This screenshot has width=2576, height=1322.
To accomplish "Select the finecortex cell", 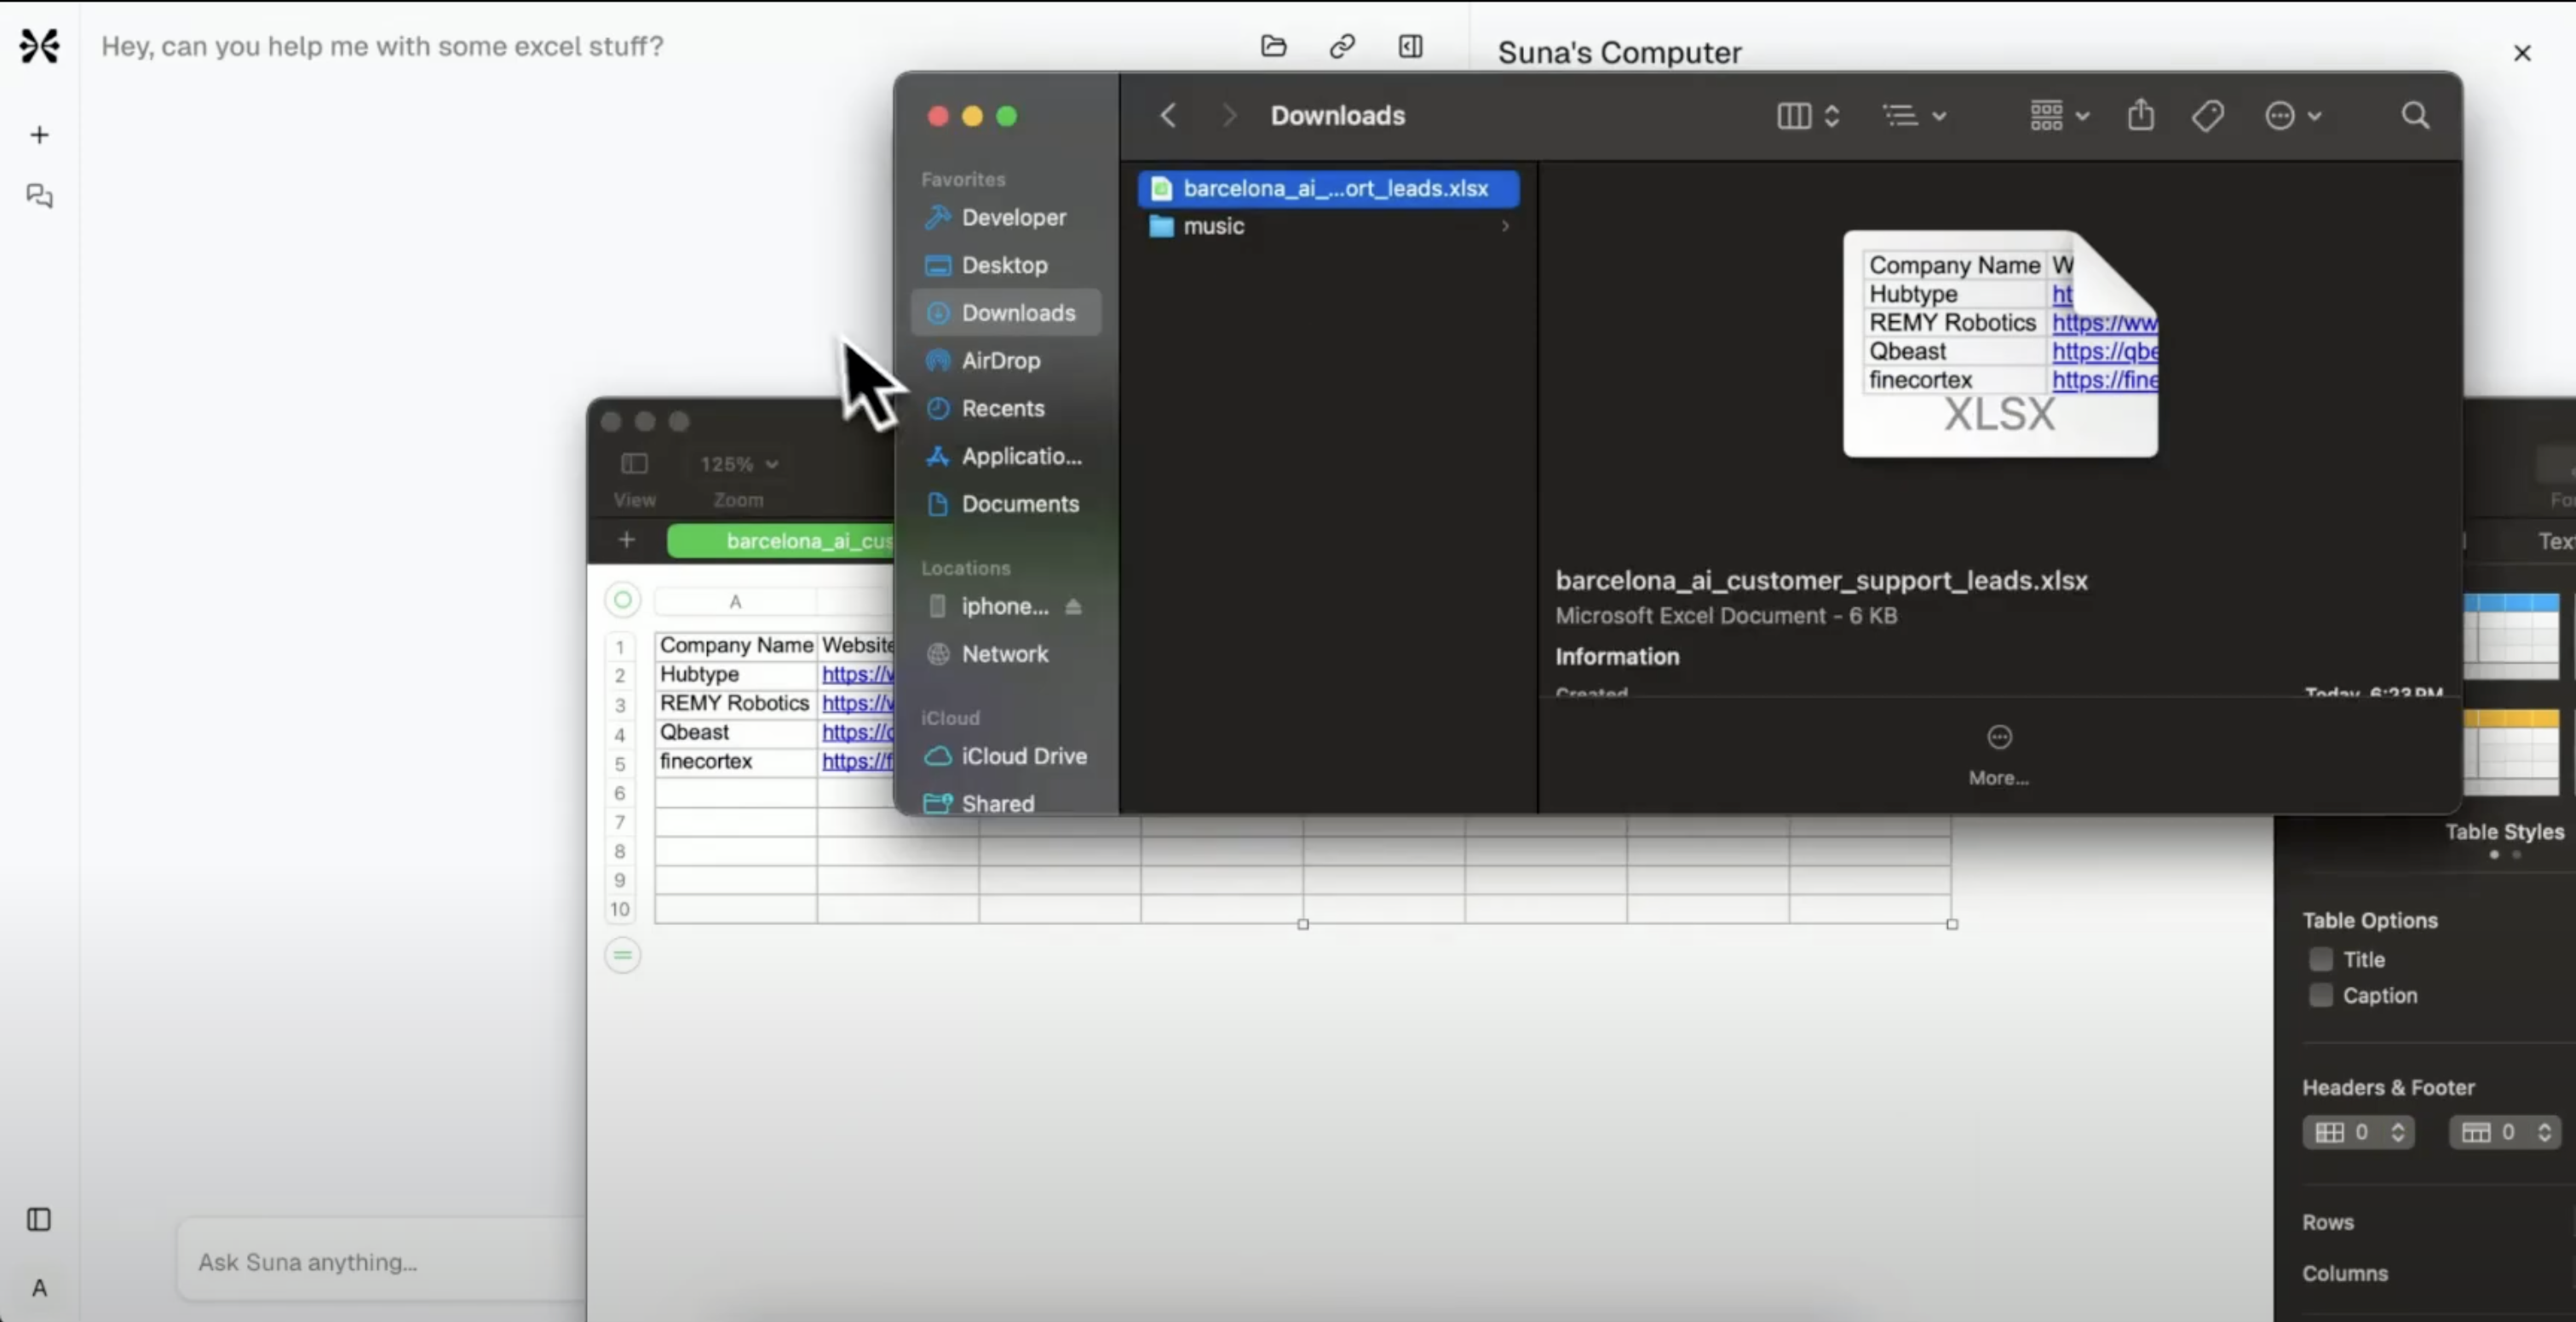I will point(736,761).
